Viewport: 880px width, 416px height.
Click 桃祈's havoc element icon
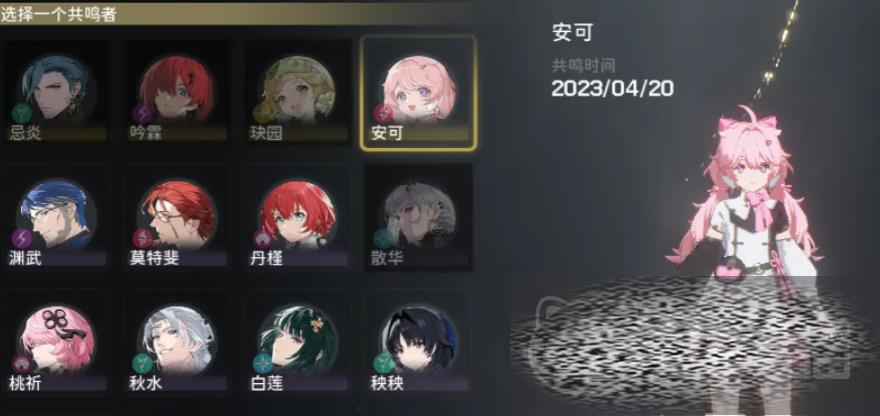point(21,364)
